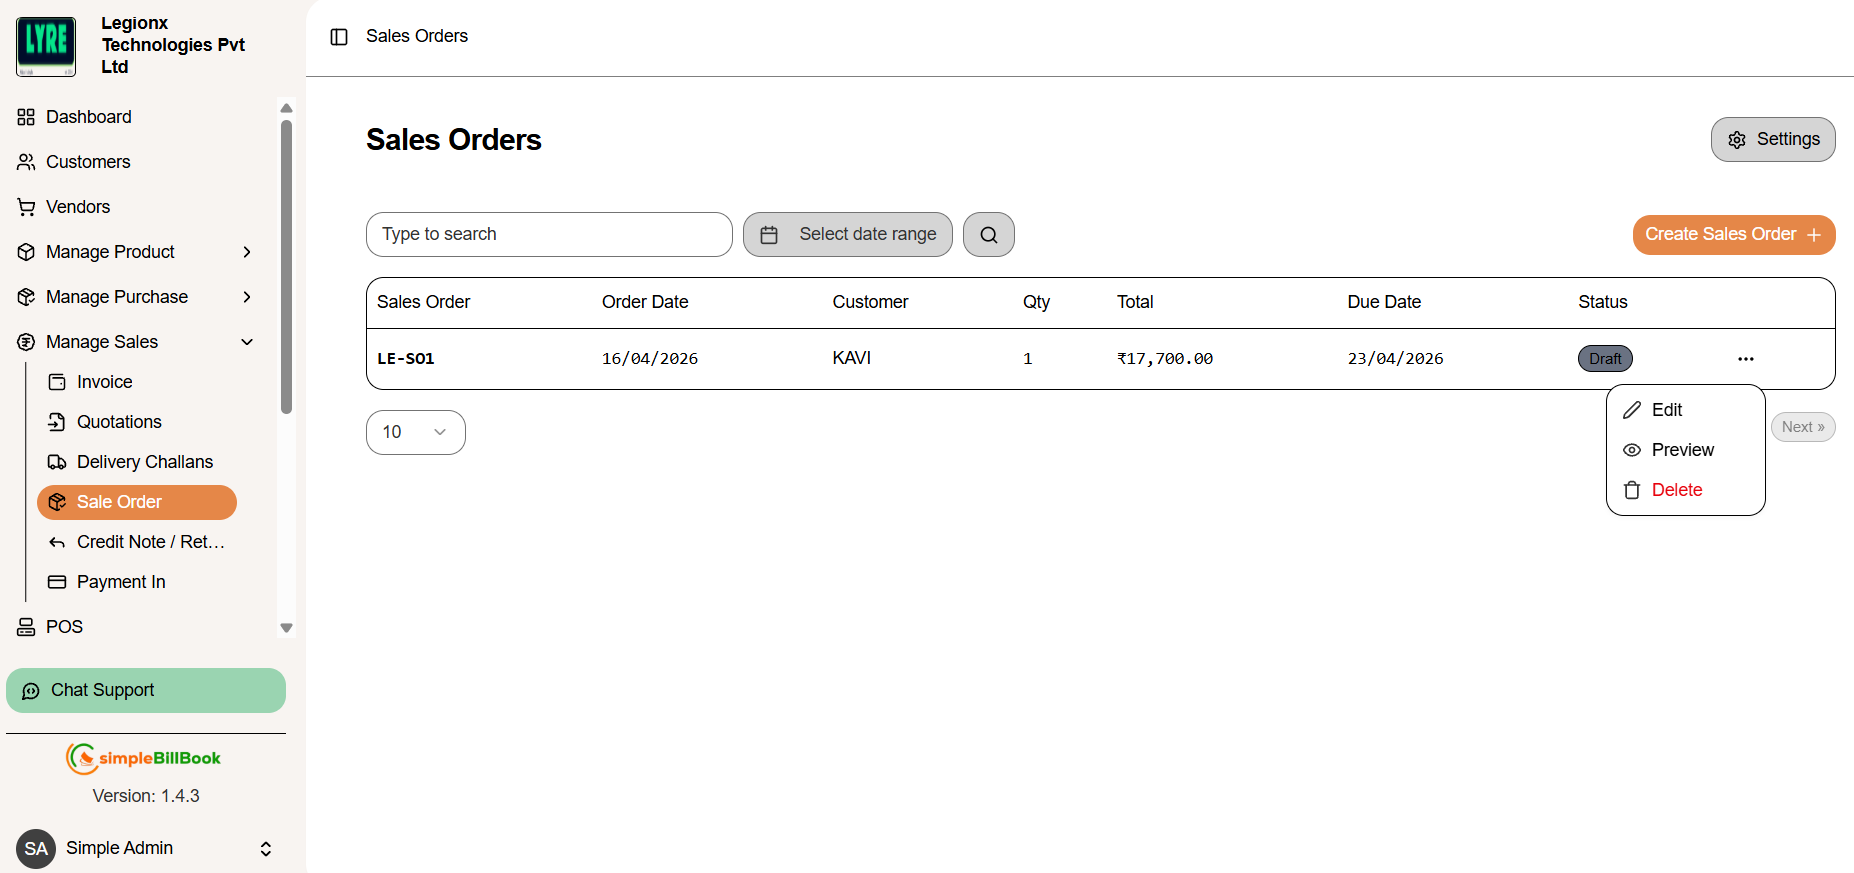Click the Dashboard grid icon
The width and height of the screenshot is (1854, 873).
click(x=26, y=117)
